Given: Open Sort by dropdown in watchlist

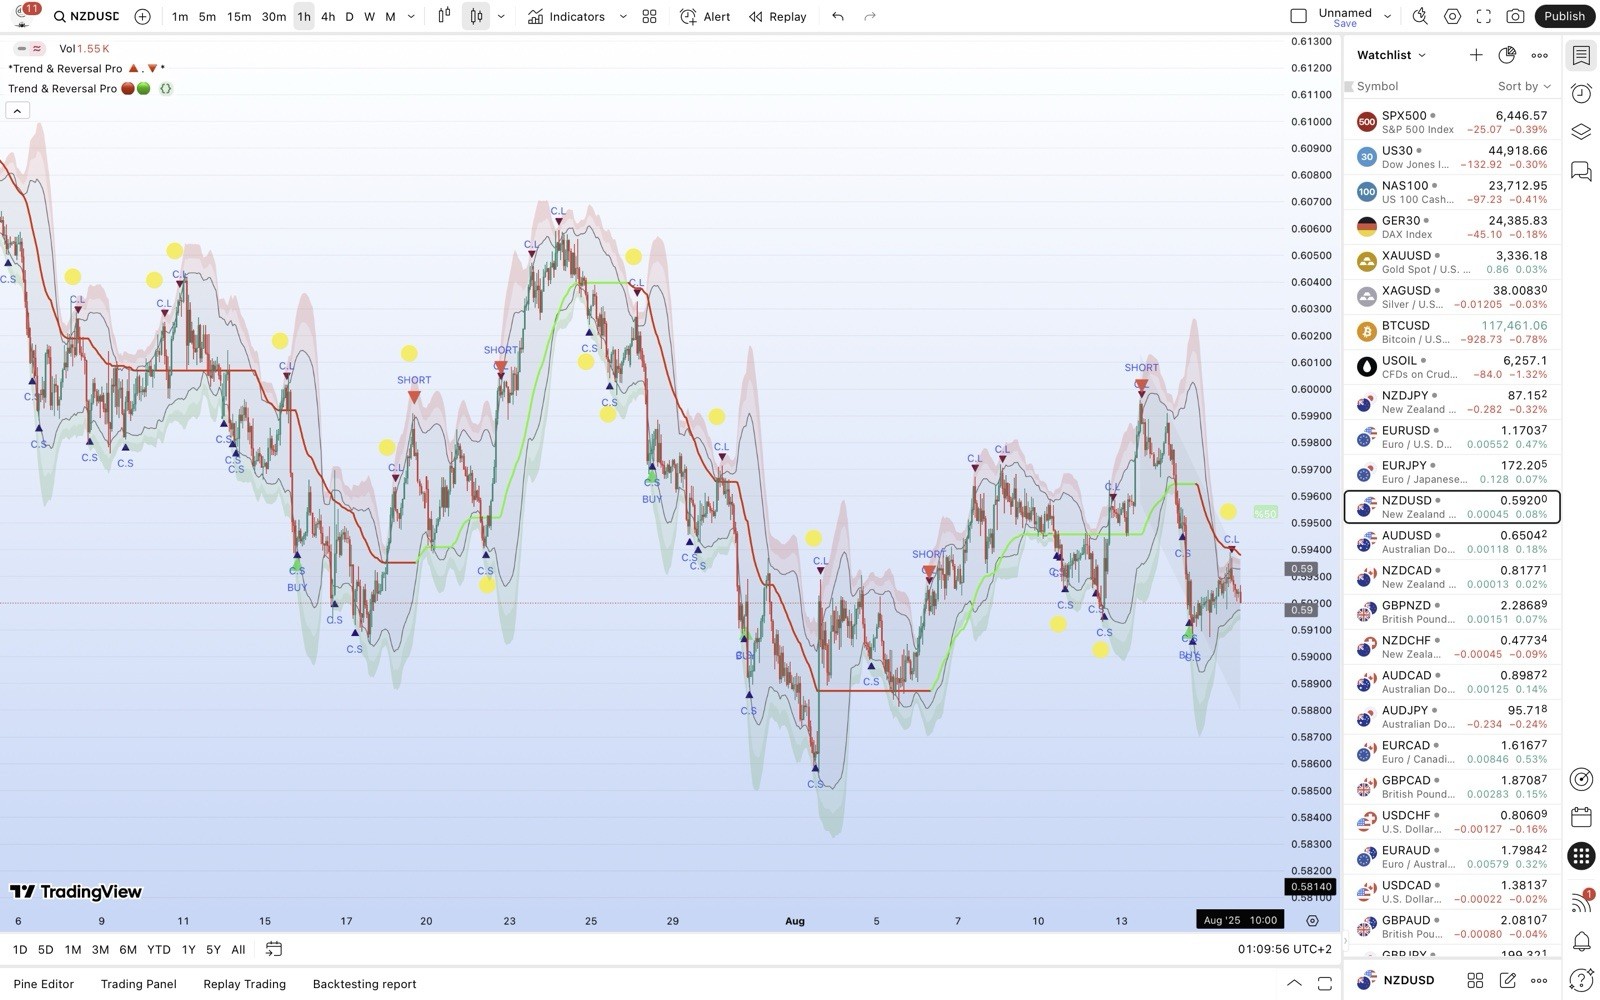Looking at the screenshot, I should click(1524, 86).
